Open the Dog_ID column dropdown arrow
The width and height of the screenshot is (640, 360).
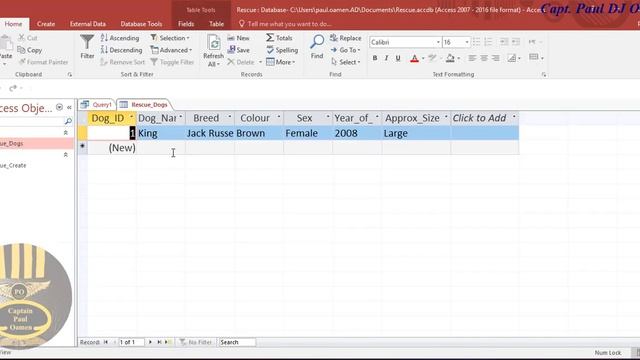(x=131, y=117)
